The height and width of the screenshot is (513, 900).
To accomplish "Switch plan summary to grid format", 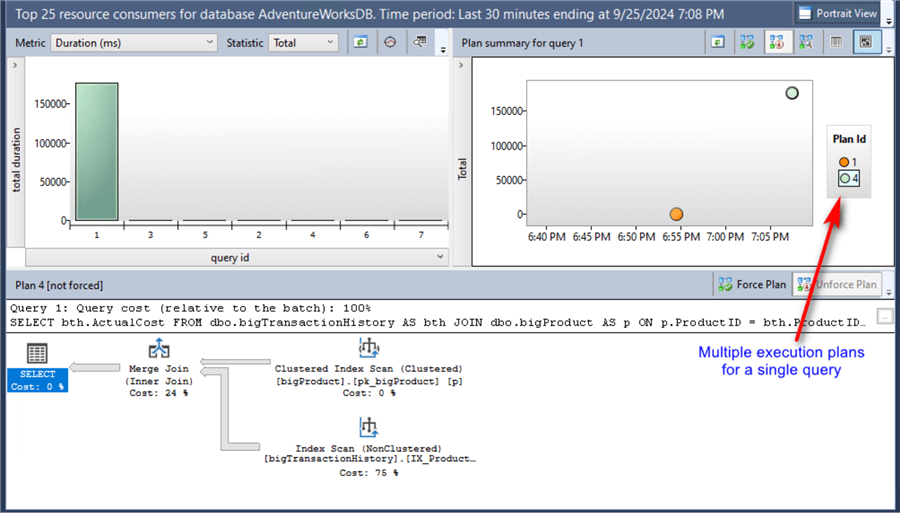I will coord(836,42).
